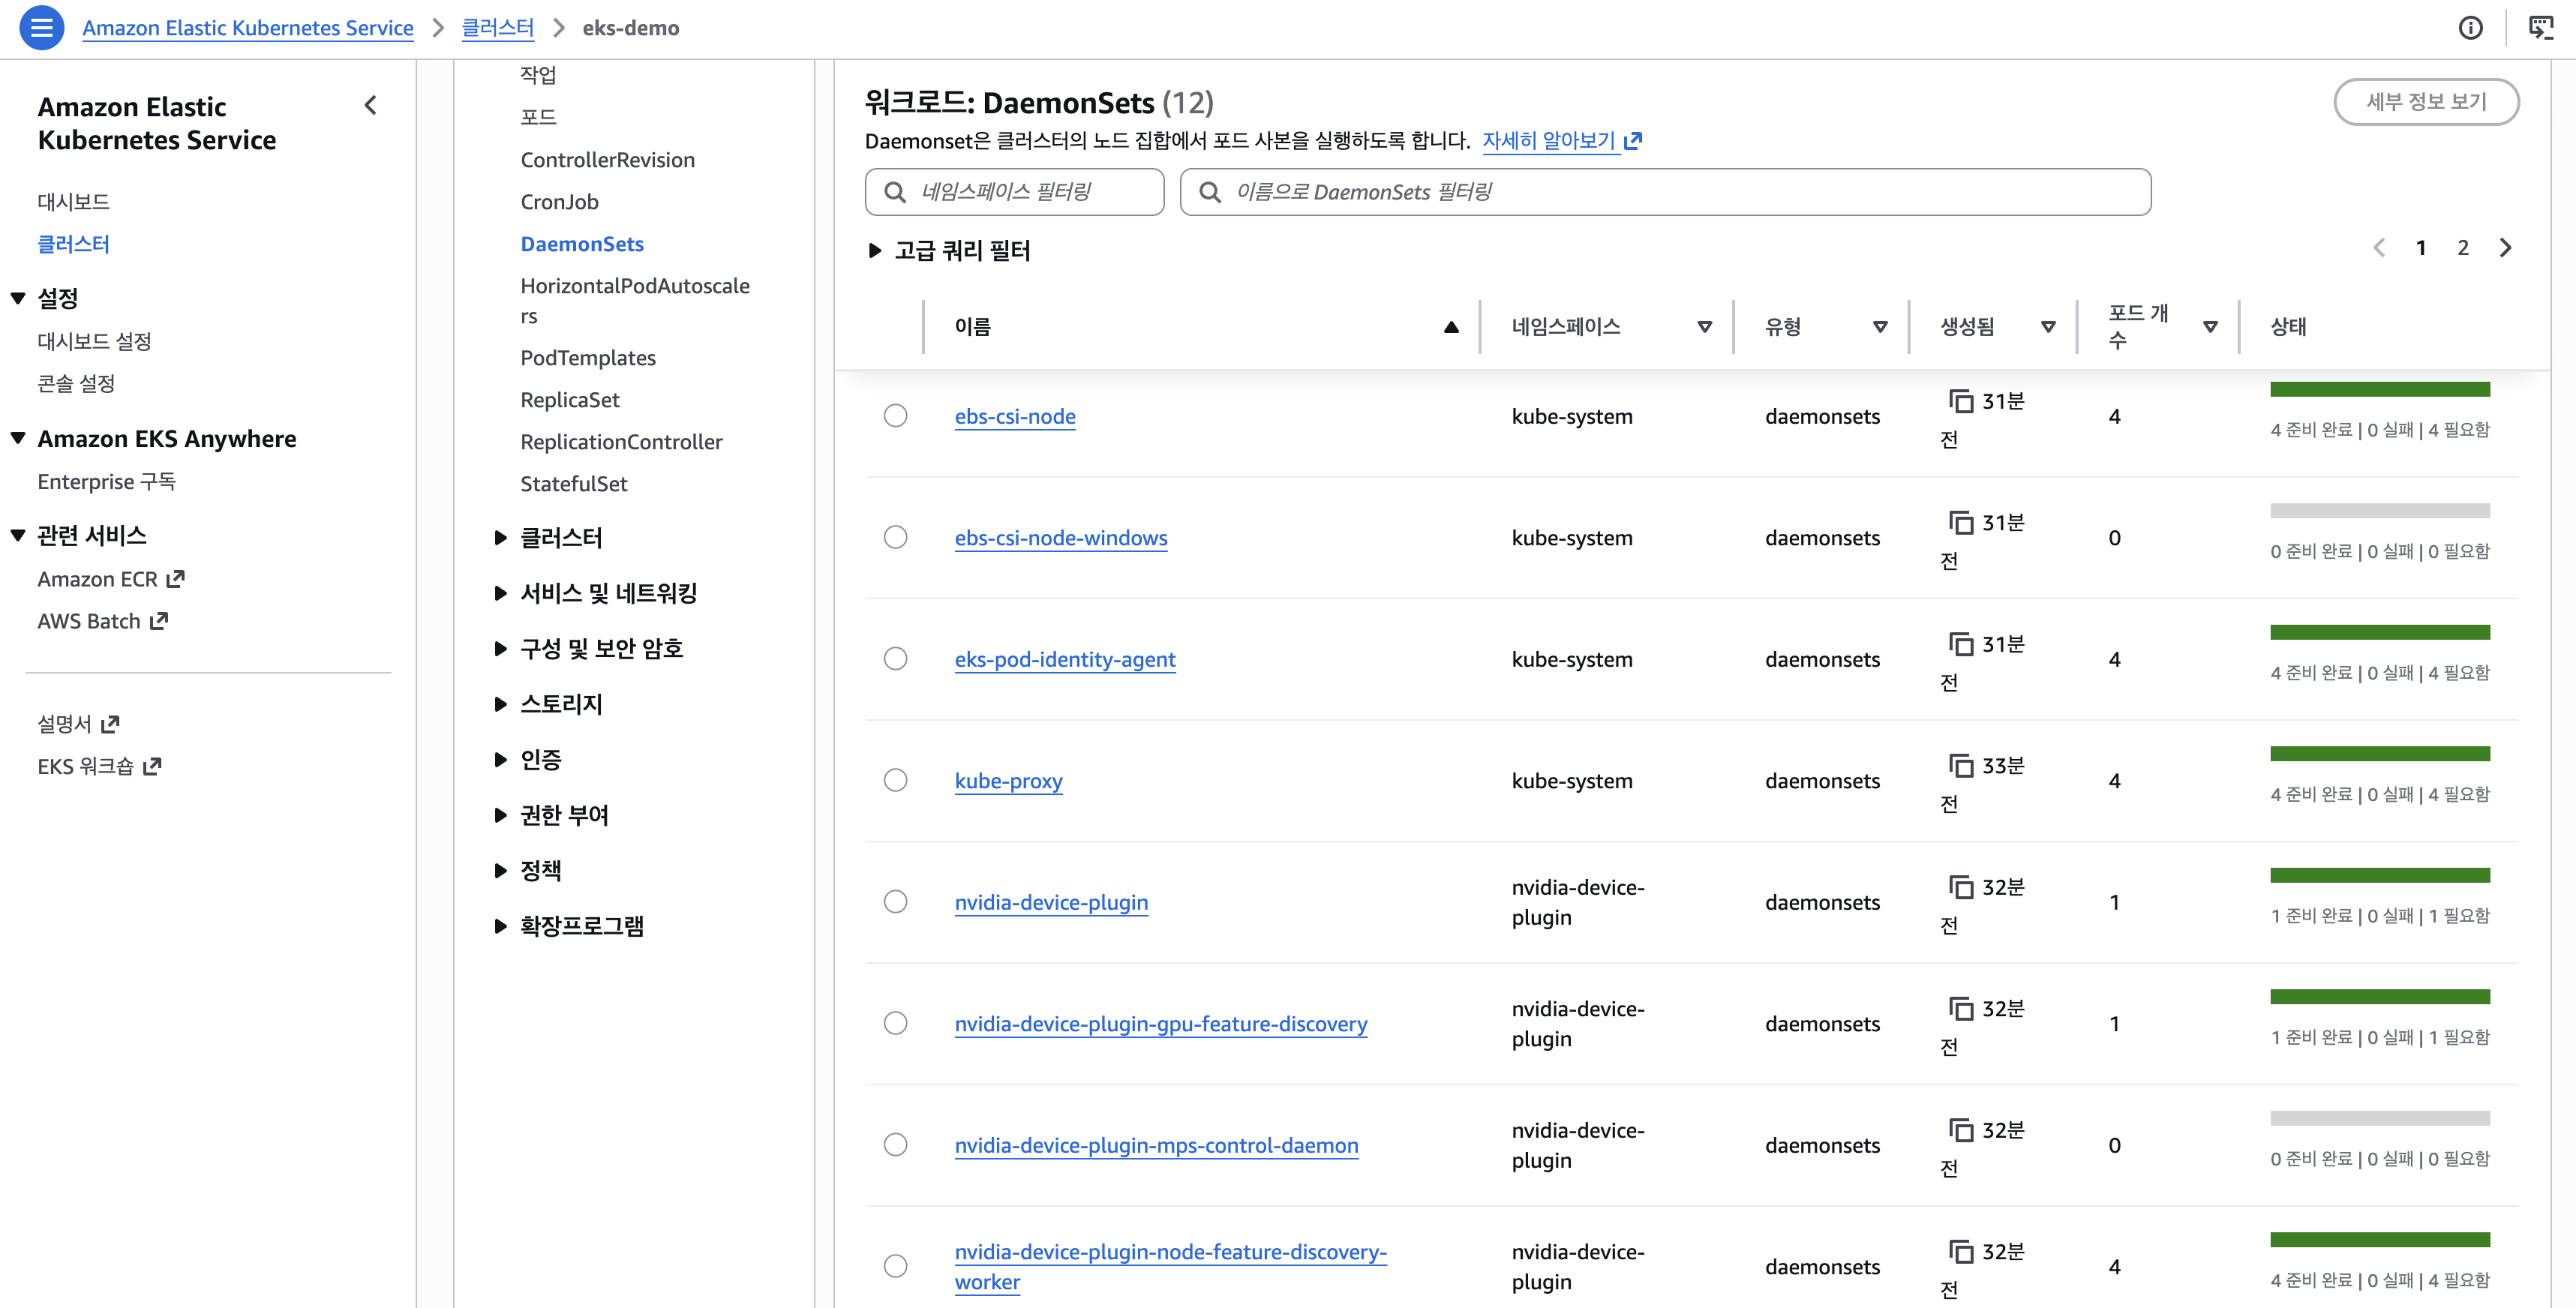
Task: Select the ebs-csi-node radio button
Action: (x=895, y=416)
